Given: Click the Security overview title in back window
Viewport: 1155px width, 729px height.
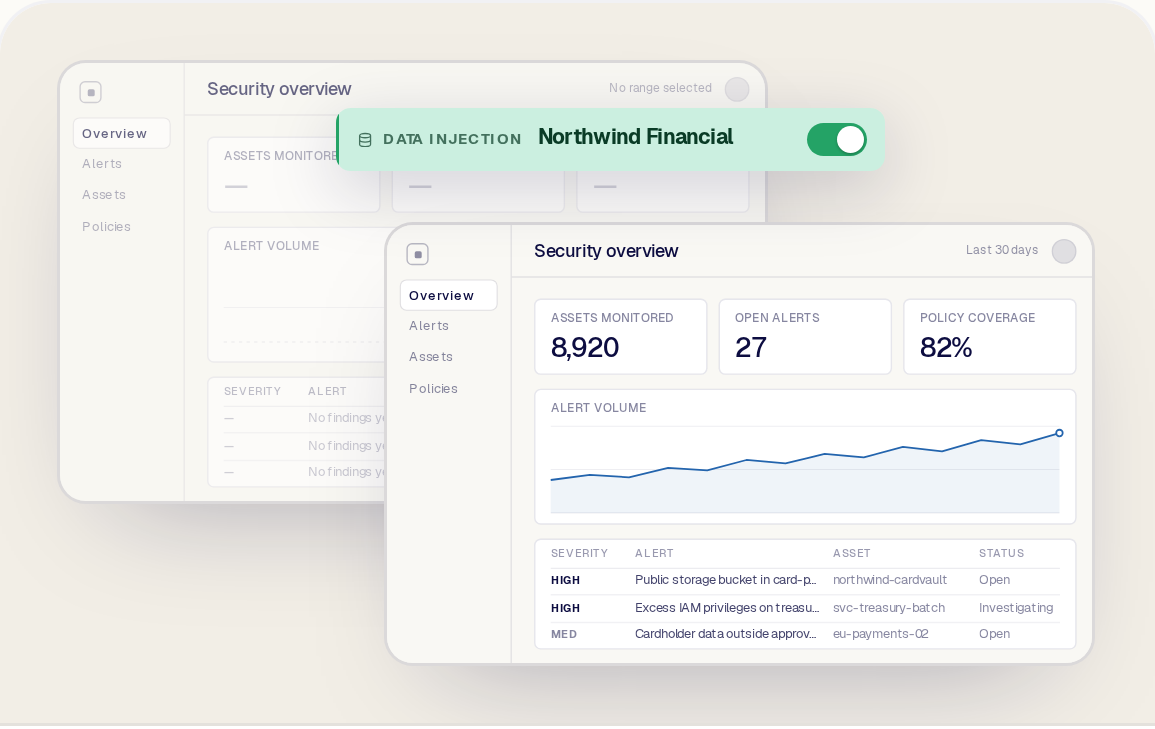Looking at the screenshot, I should pyautogui.click(x=278, y=89).
